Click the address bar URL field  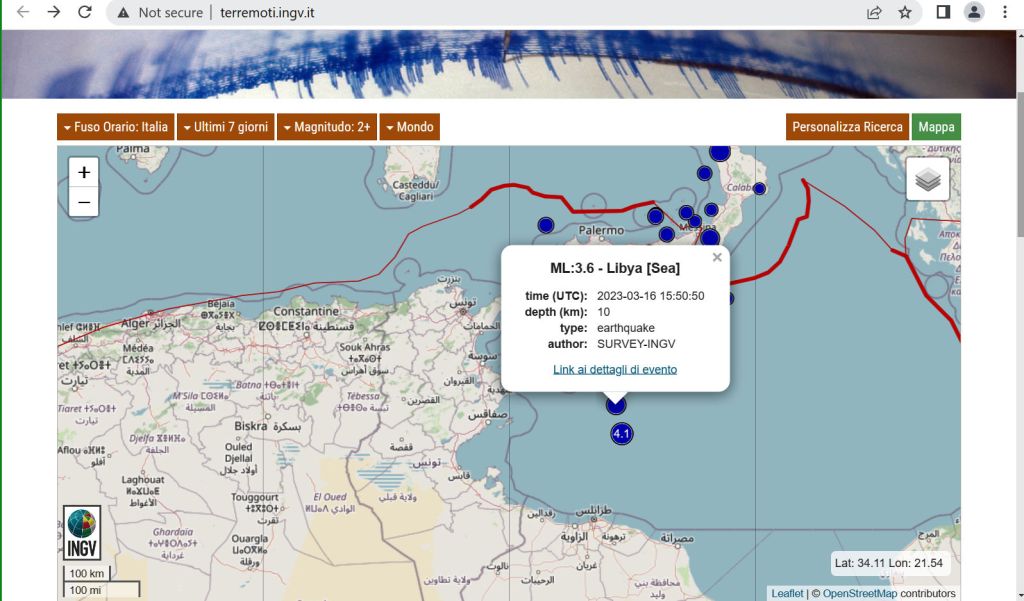pyautogui.click(x=500, y=13)
